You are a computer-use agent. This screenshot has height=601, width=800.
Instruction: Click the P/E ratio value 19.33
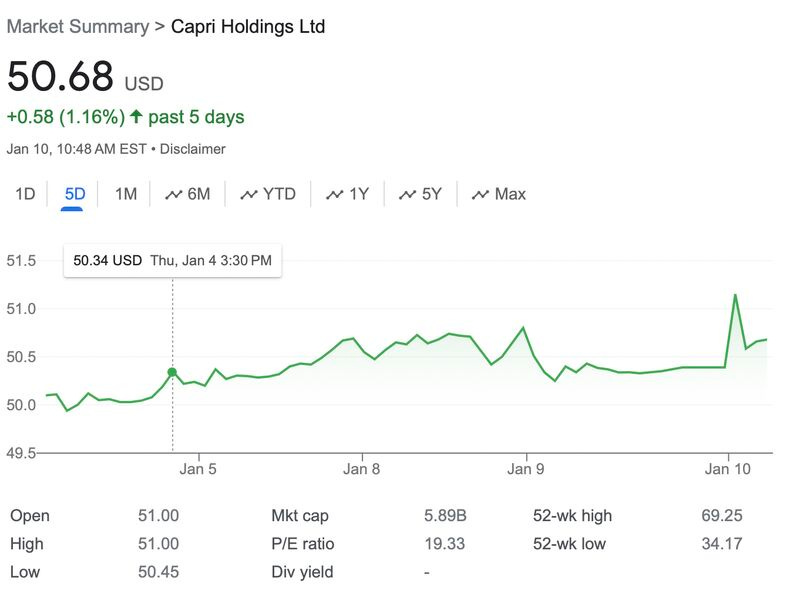[444, 543]
